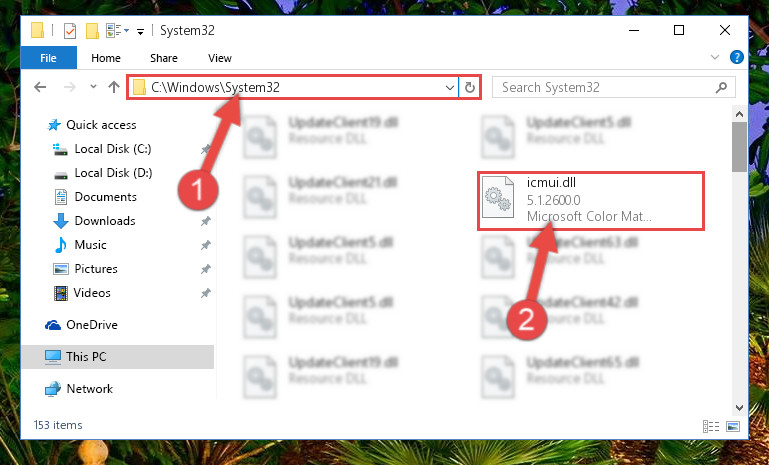Open the Help question mark icon
This screenshot has width=769, height=465.
point(737,57)
